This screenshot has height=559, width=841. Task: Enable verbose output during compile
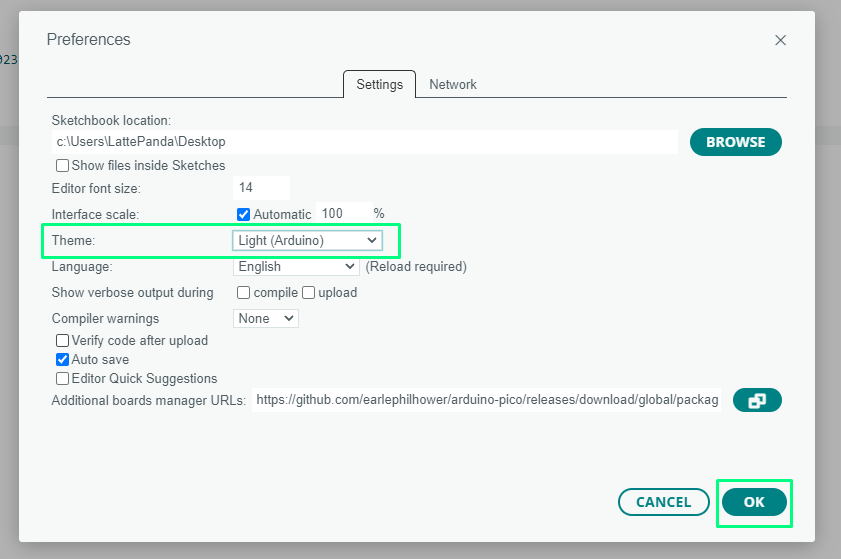(243, 292)
